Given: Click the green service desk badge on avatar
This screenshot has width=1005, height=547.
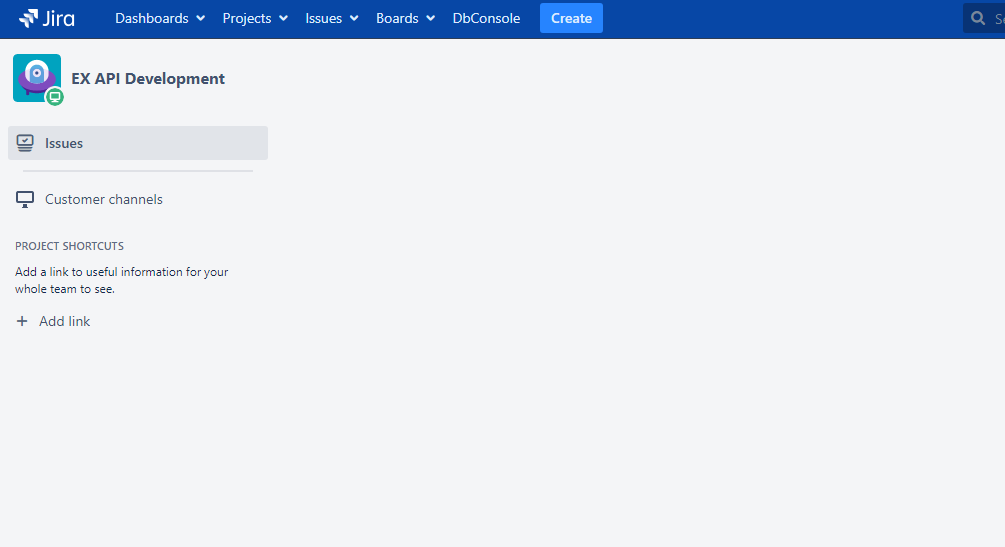Looking at the screenshot, I should (x=55, y=97).
